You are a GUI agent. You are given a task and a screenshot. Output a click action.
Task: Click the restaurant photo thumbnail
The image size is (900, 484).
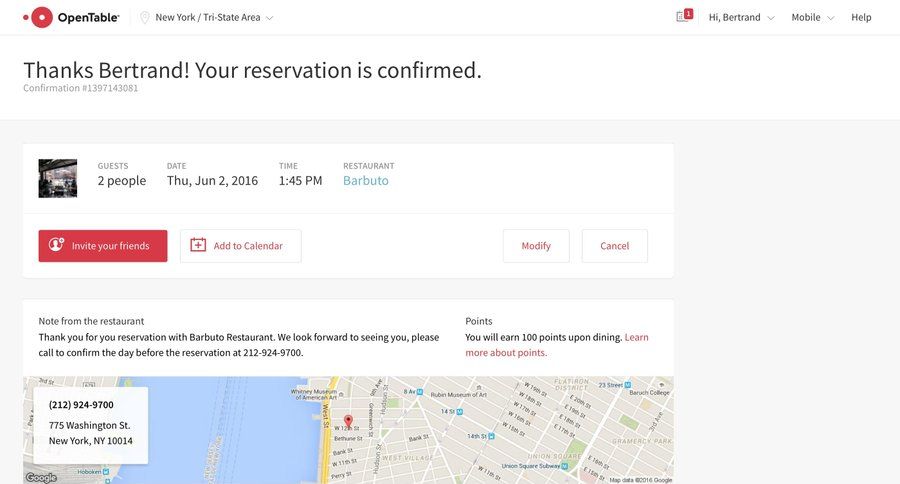[58, 178]
